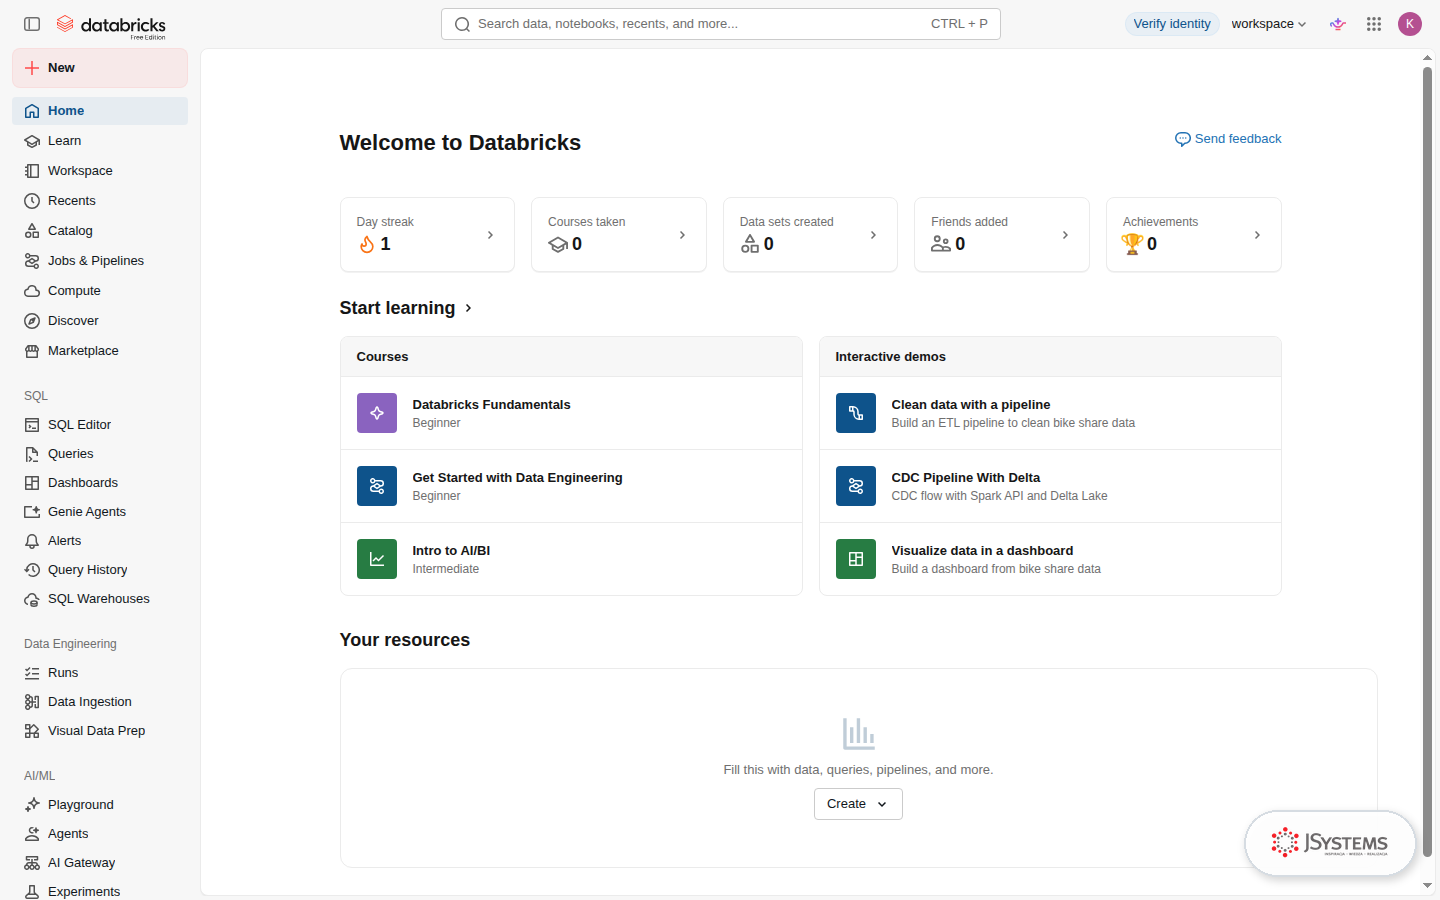The image size is (1440, 900).
Task: Open the user avatar K menu
Action: (1410, 24)
